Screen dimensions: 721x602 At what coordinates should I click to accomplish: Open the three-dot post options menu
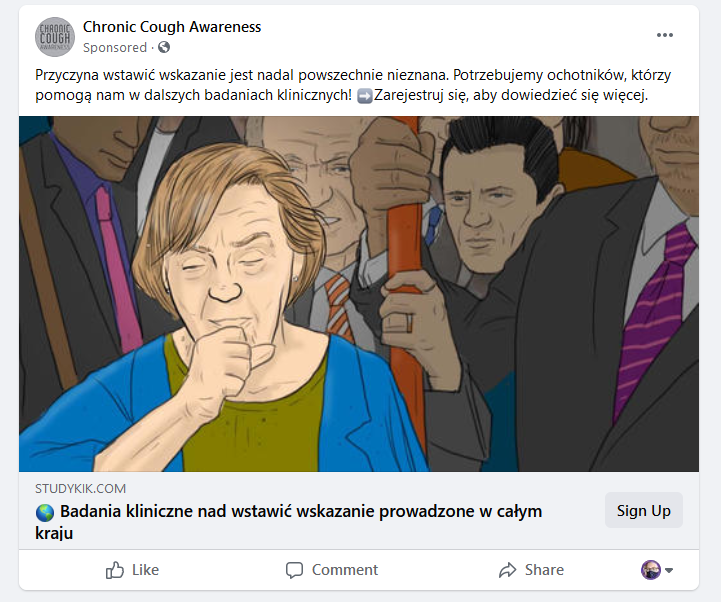coord(665,35)
